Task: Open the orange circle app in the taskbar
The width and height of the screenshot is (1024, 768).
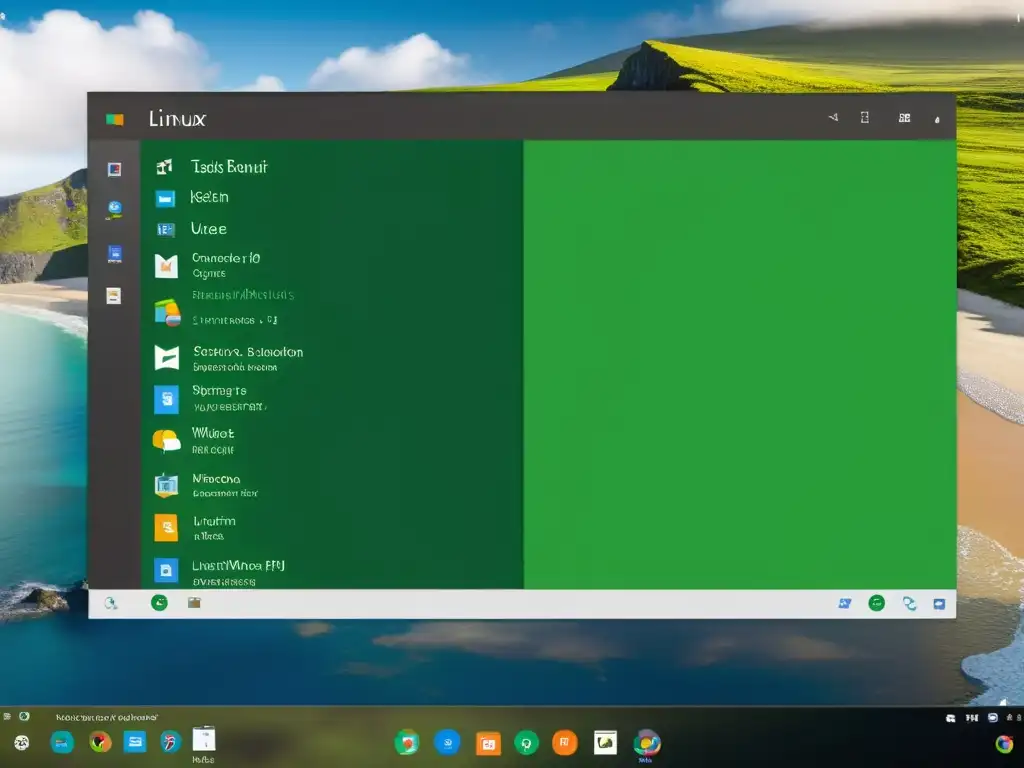Action: [565, 743]
